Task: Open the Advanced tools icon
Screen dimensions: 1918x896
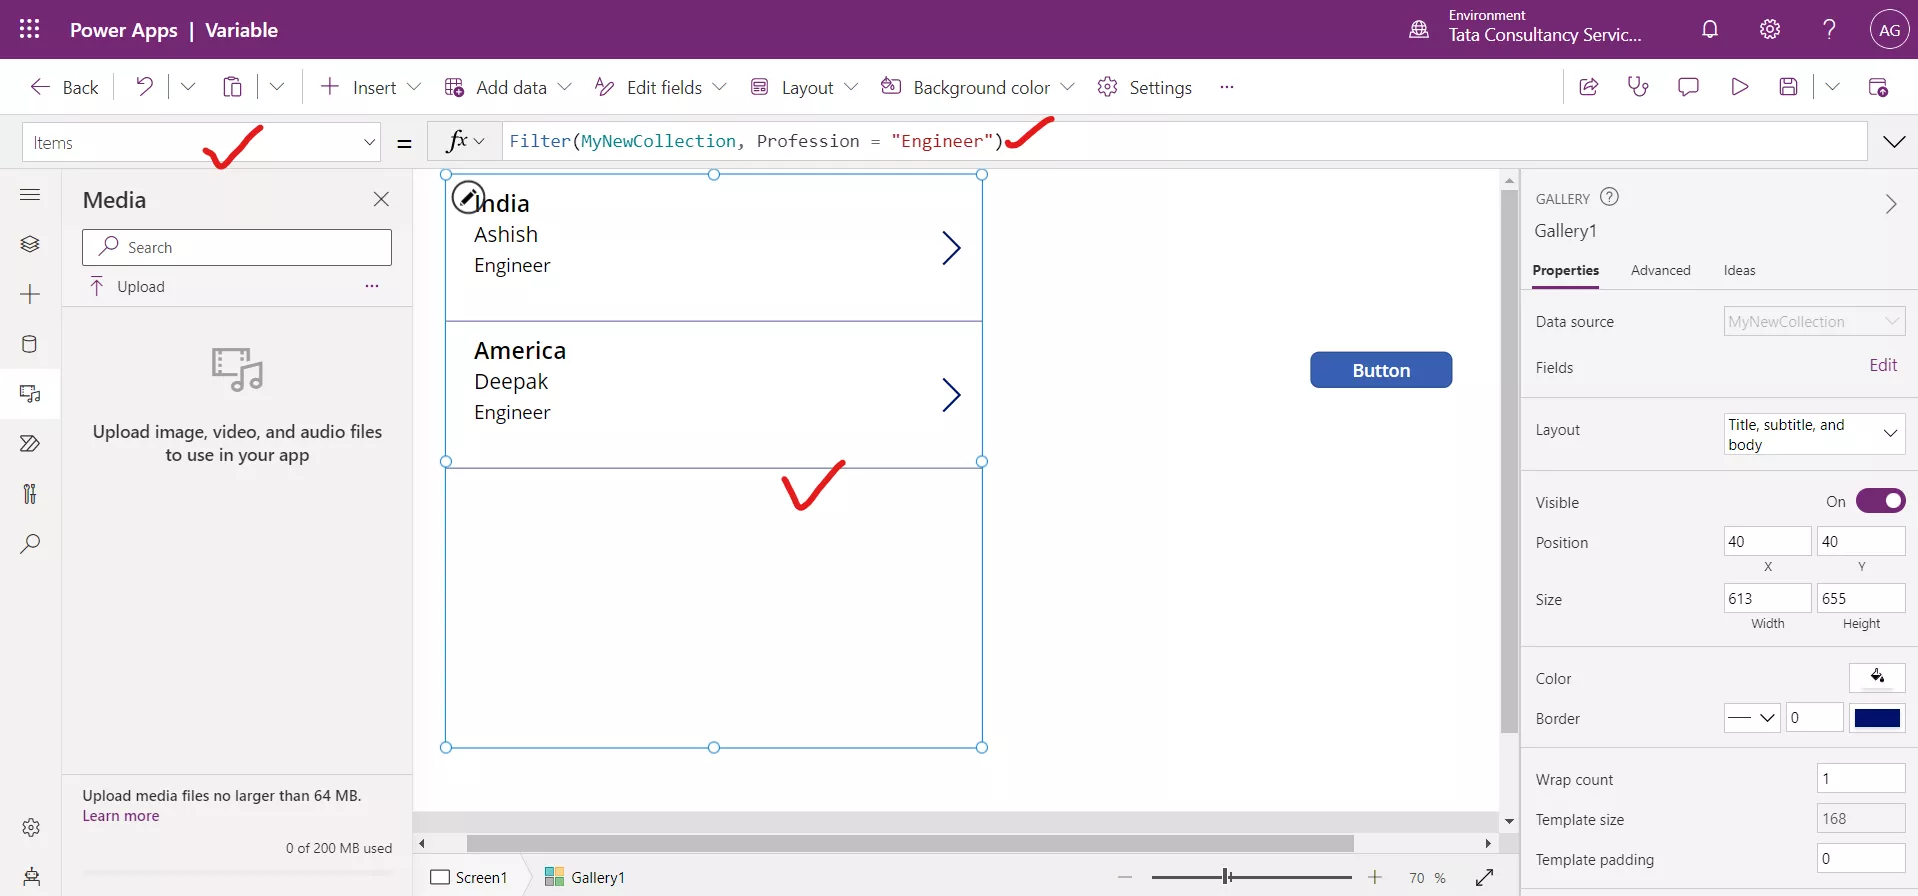Action: tap(30, 494)
